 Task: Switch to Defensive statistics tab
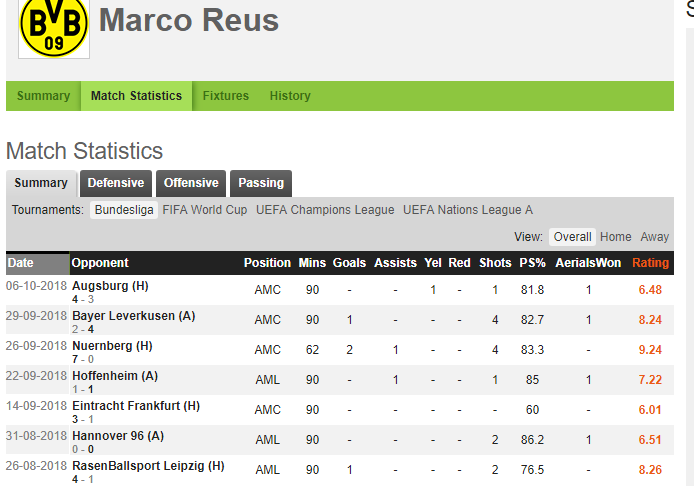116,183
